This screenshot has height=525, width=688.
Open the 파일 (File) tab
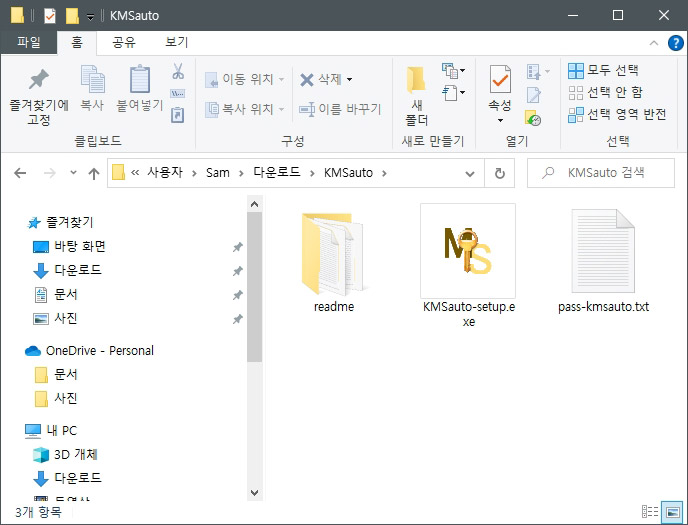29,43
